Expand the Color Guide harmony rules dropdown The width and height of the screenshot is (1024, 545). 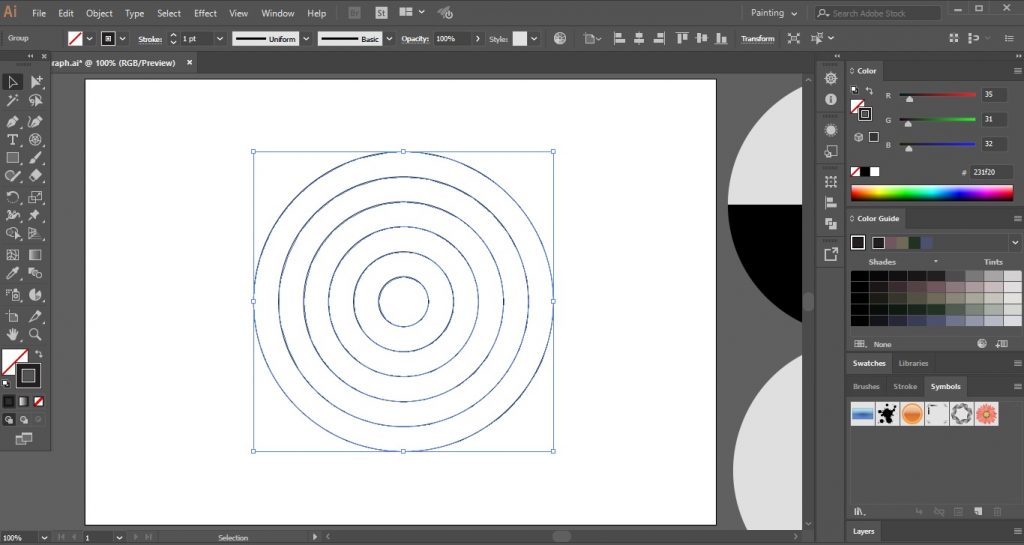(1015, 242)
